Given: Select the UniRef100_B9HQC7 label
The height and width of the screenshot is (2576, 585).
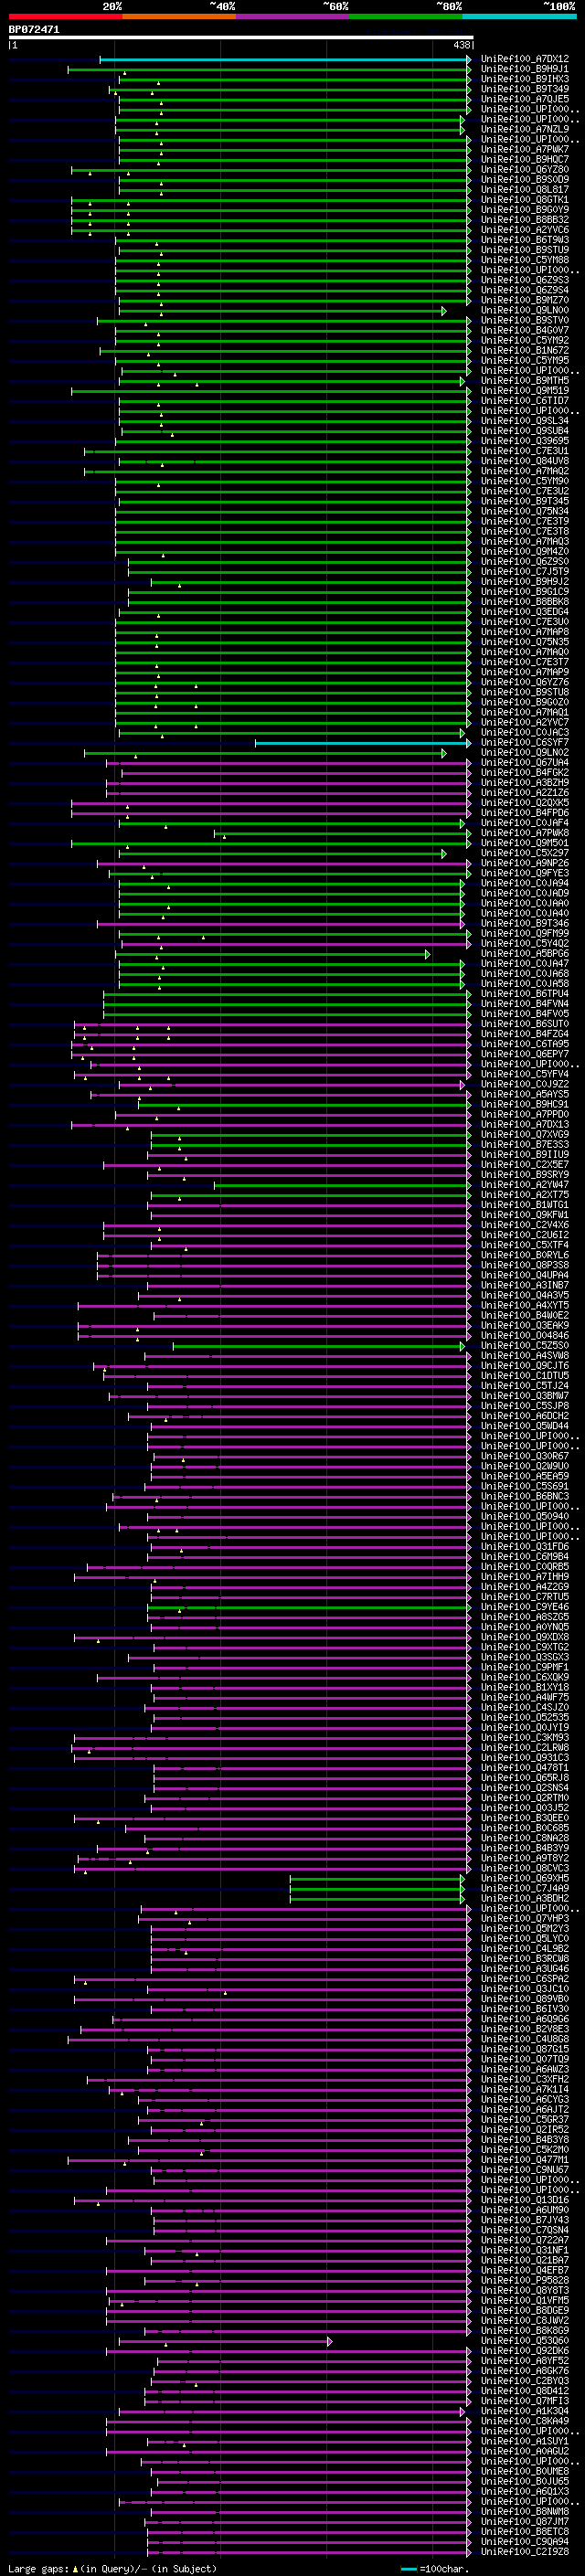Looking at the screenshot, I should 524,159.
